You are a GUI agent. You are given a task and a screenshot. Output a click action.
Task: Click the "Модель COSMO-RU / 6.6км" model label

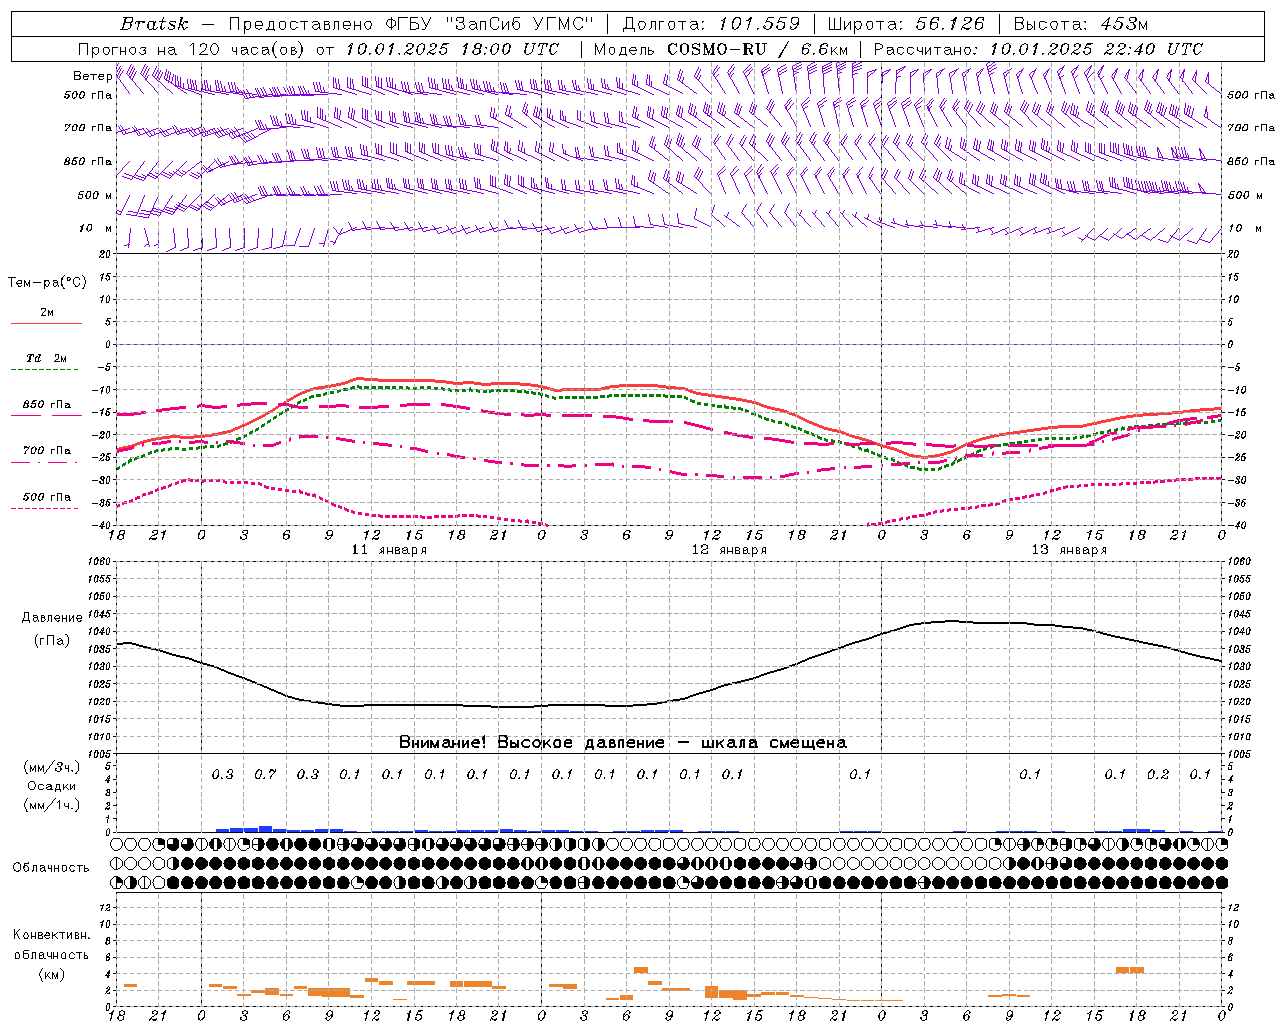(x=721, y=49)
